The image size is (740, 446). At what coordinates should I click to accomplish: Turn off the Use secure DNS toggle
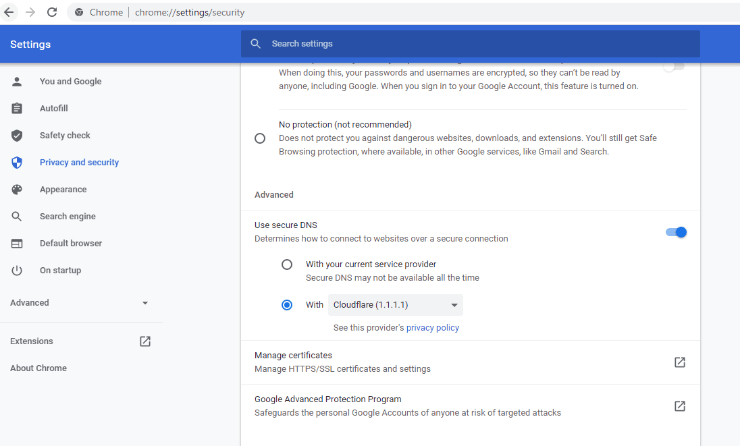click(676, 232)
